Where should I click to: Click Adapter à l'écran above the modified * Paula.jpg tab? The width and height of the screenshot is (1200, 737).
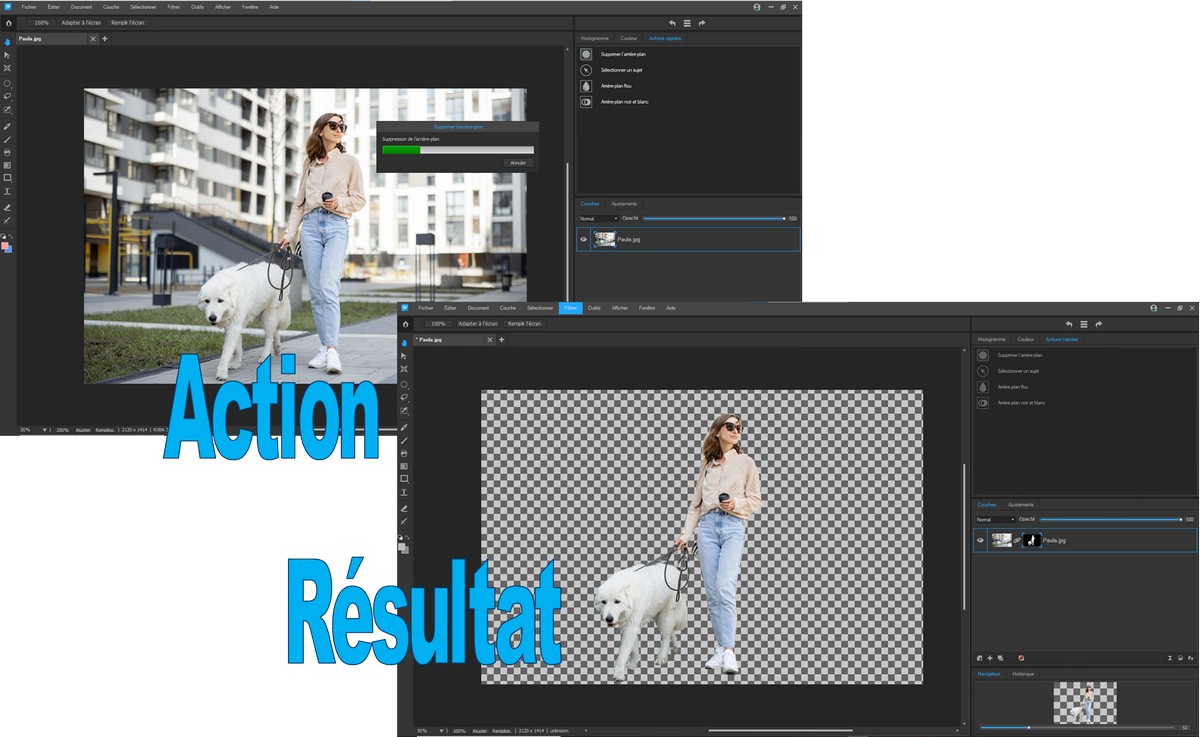coord(478,324)
